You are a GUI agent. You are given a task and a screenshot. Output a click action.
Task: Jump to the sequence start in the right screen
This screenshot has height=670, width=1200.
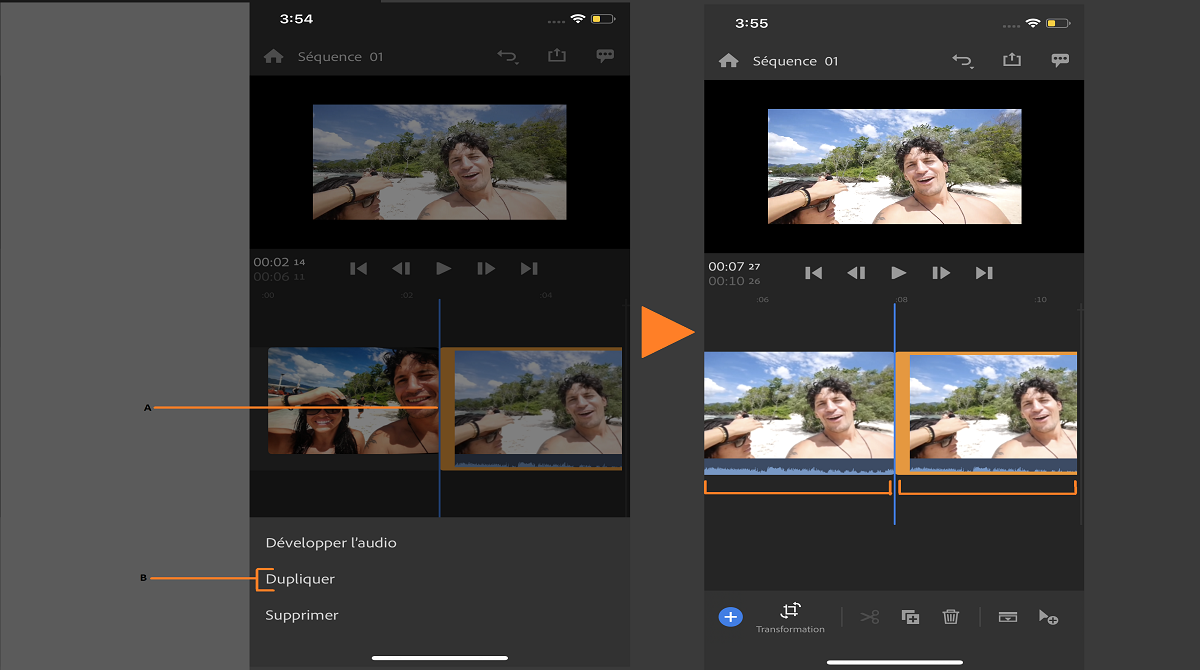tap(813, 272)
